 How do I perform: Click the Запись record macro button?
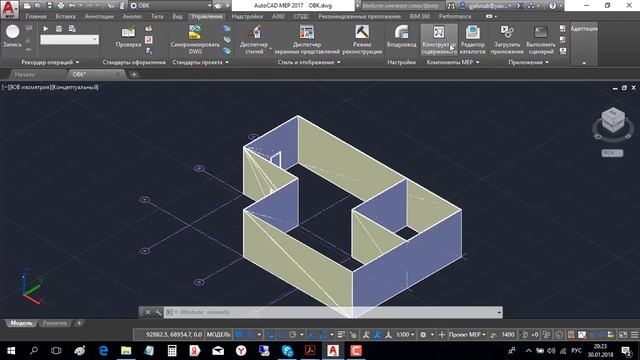point(12,36)
